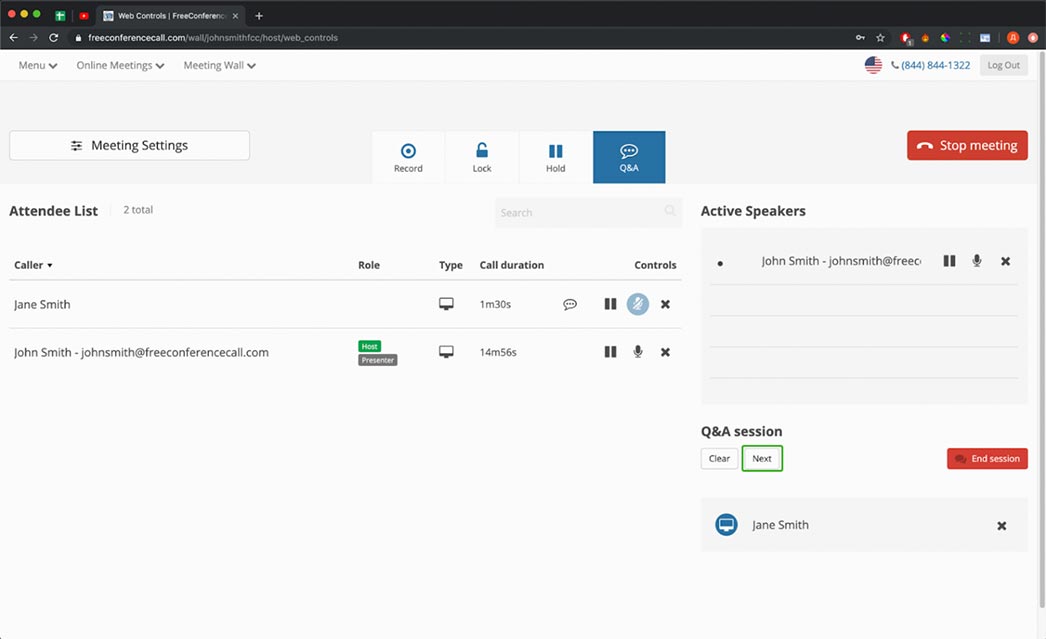Put Jane Smith on hold in attendee list
The image size is (1046, 639).
click(x=610, y=304)
